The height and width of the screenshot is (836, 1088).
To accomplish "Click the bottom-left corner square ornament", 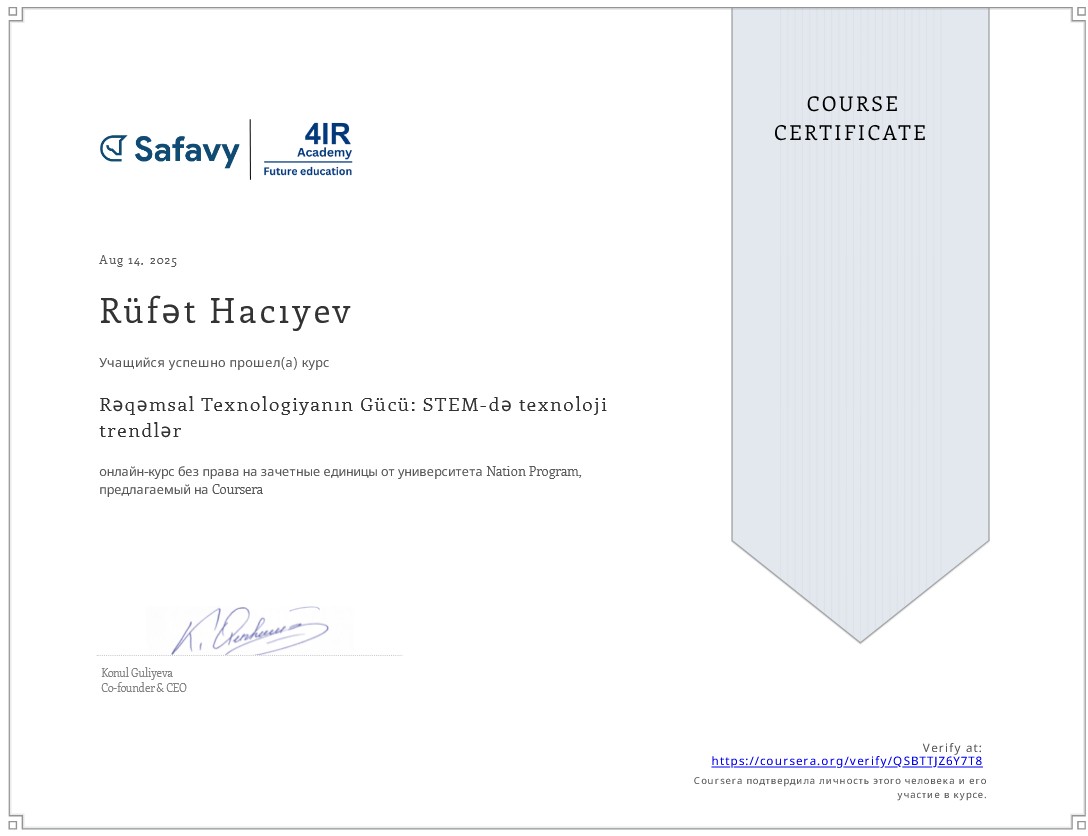I will click(13, 823).
